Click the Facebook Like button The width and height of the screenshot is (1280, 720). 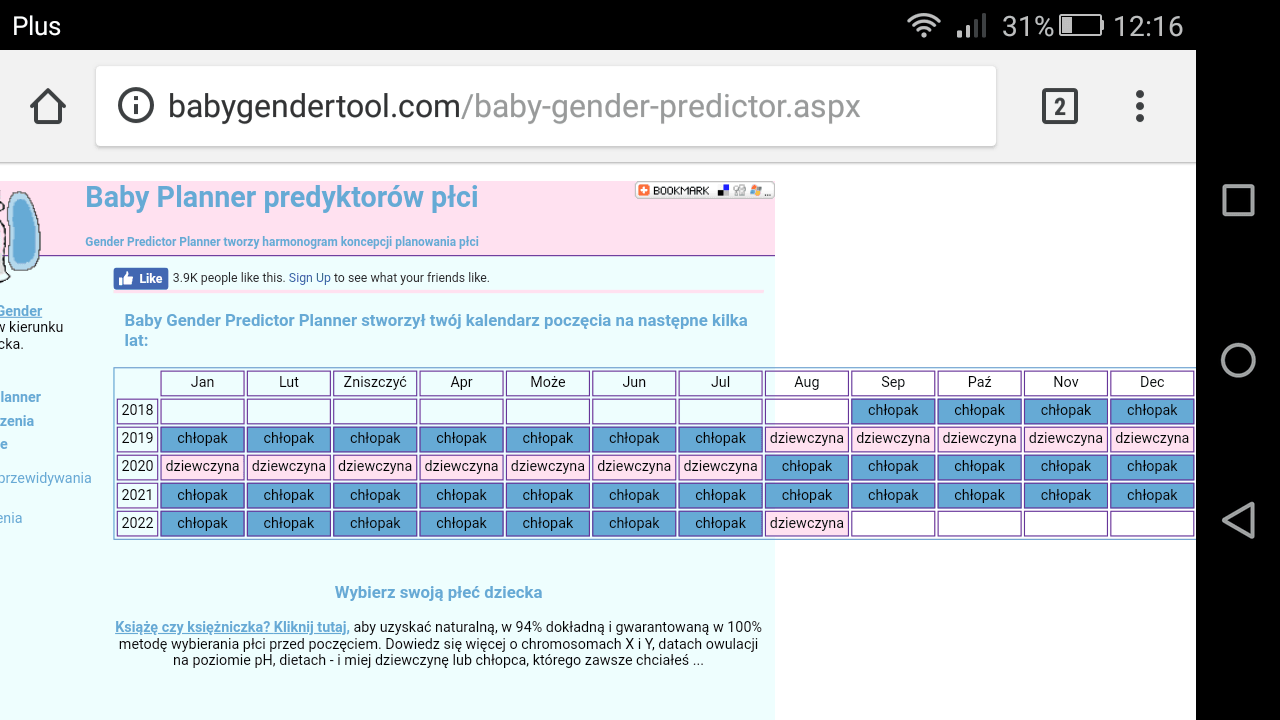click(x=141, y=278)
